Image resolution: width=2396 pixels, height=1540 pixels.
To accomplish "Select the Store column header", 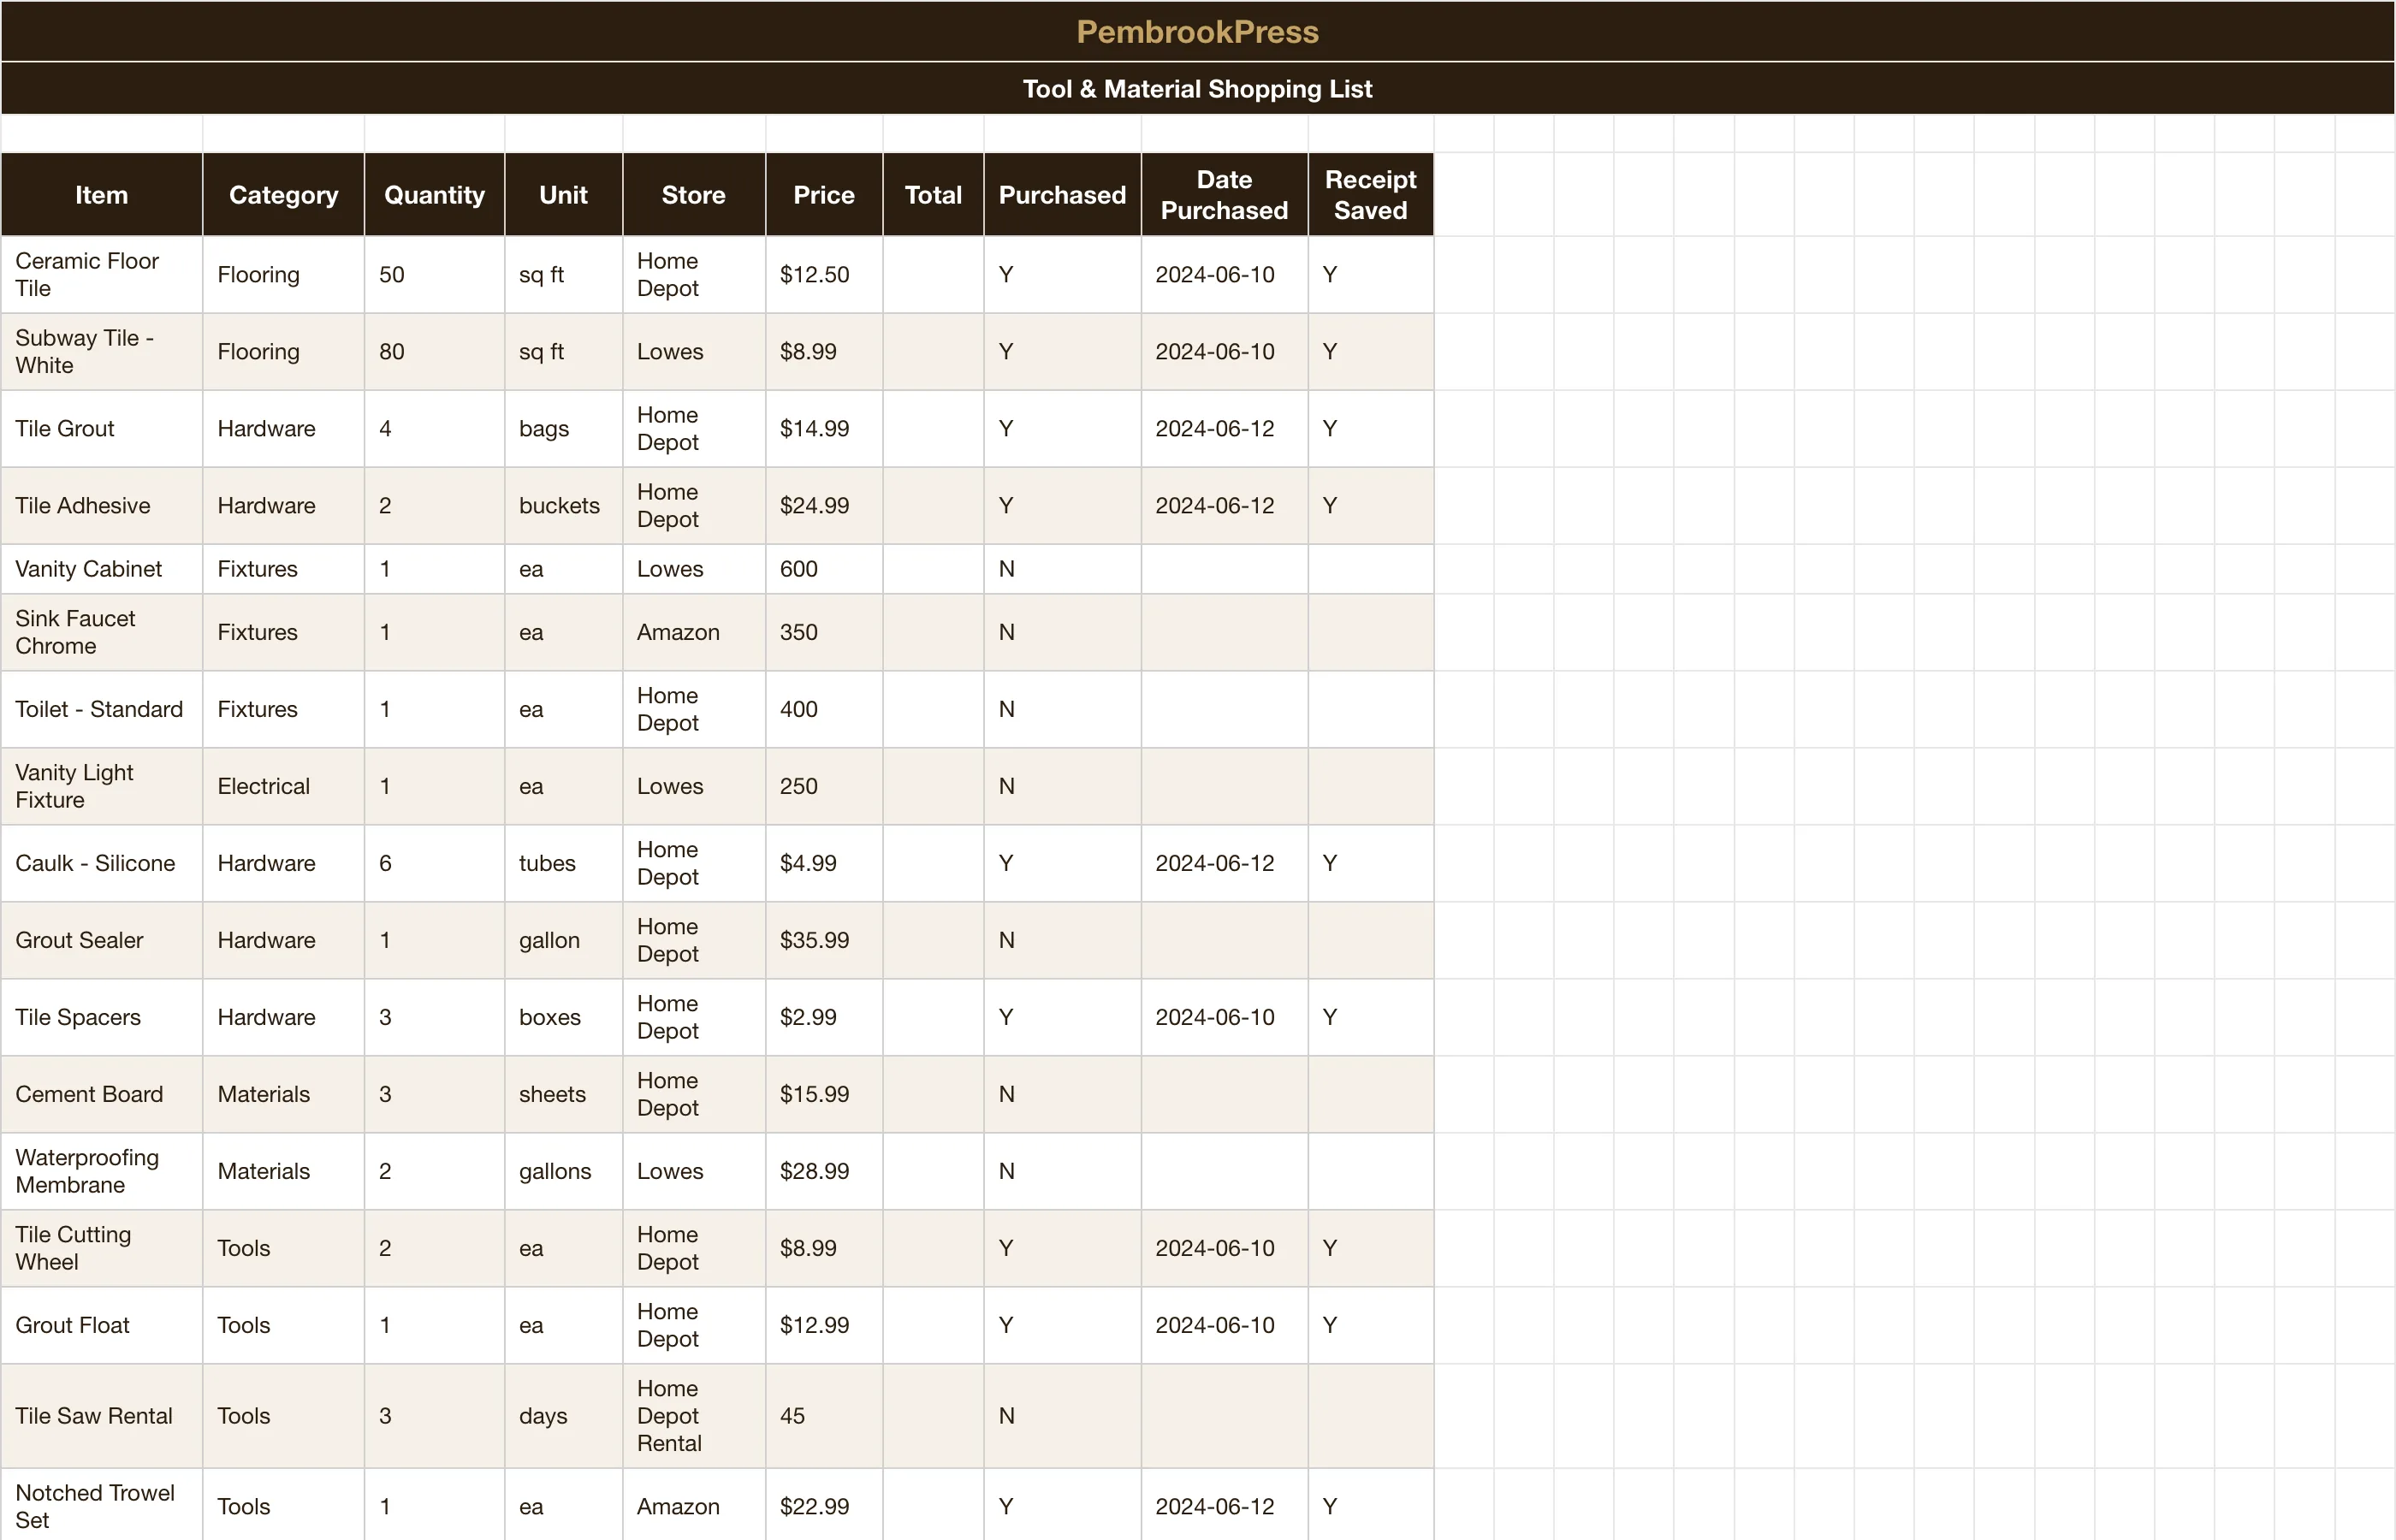I will tap(694, 195).
